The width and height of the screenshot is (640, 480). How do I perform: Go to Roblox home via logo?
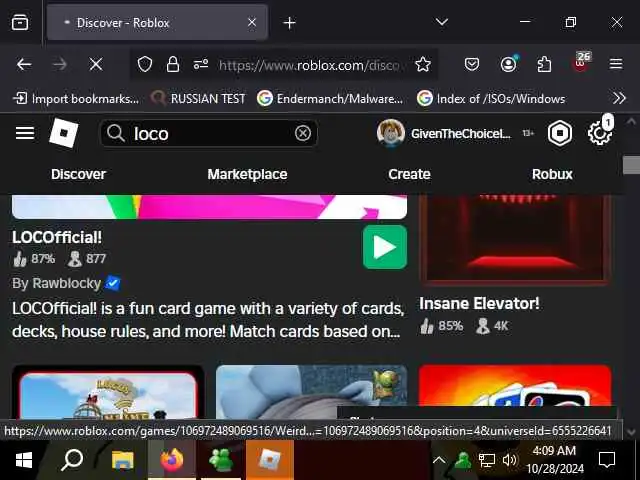pyautogui.click(x=64, y=133)
